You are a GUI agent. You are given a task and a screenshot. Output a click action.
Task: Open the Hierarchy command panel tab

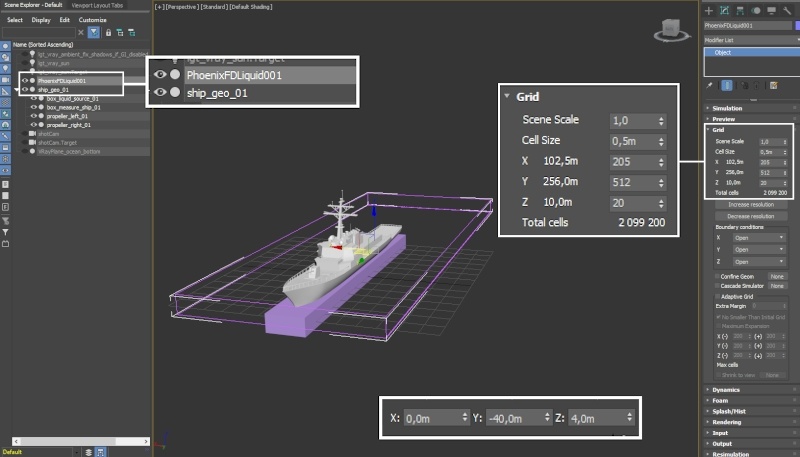[x=740, y=10]
